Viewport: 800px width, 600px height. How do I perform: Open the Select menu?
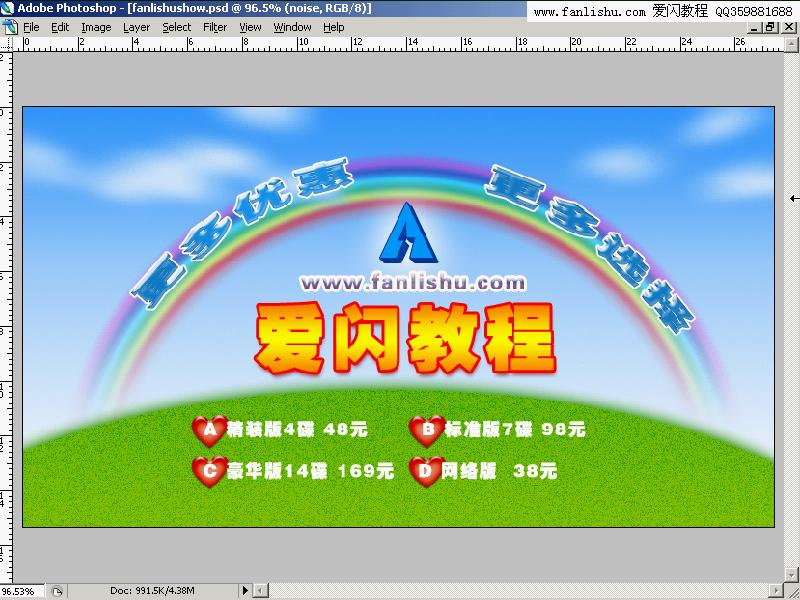[x=177, y=27]
